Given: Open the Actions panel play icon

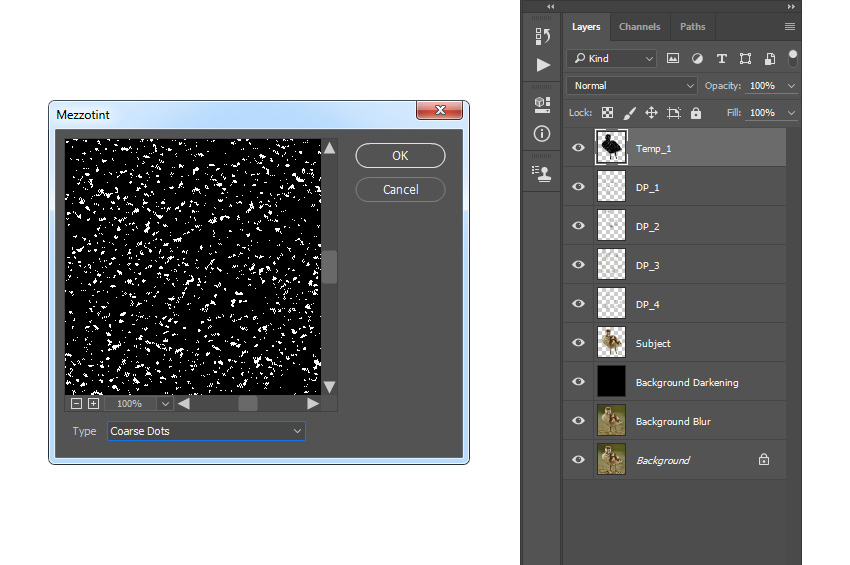Looking at the screenshot, I should tap(543, 65).
